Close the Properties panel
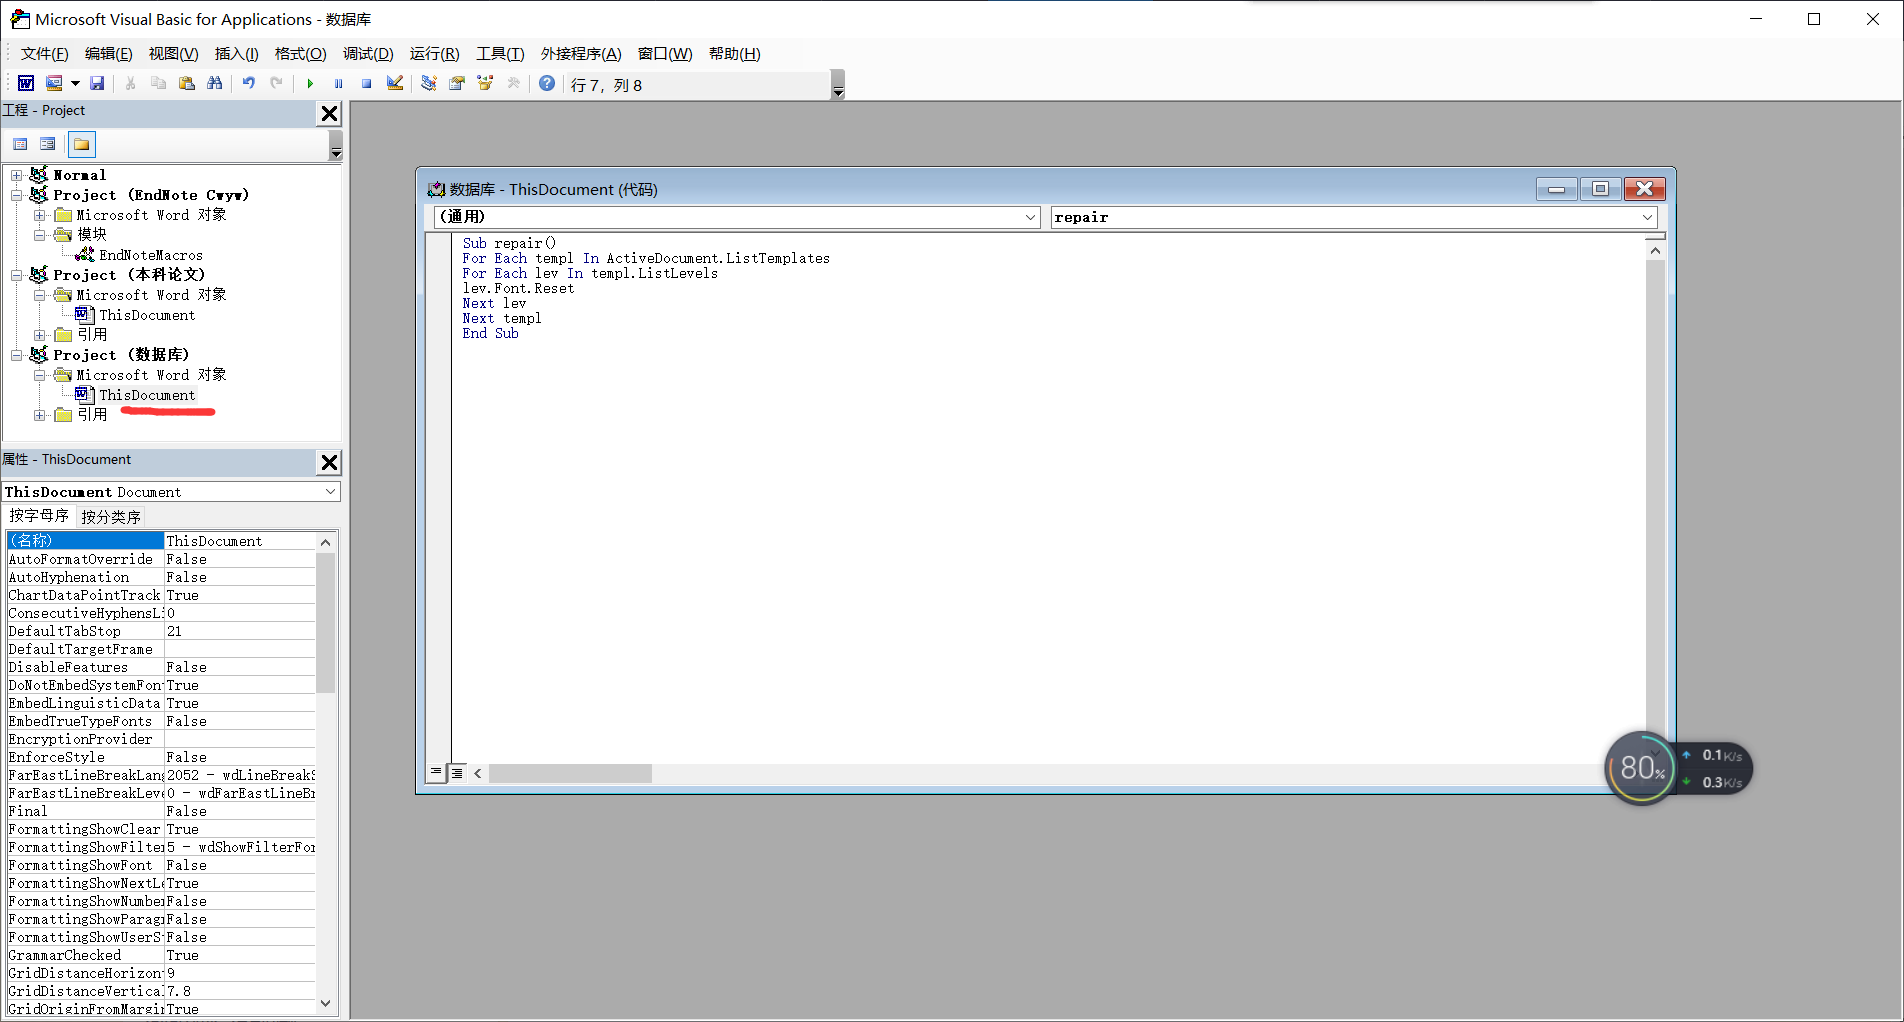Viewport: 1904px width, 1022px height. point(329,462)
